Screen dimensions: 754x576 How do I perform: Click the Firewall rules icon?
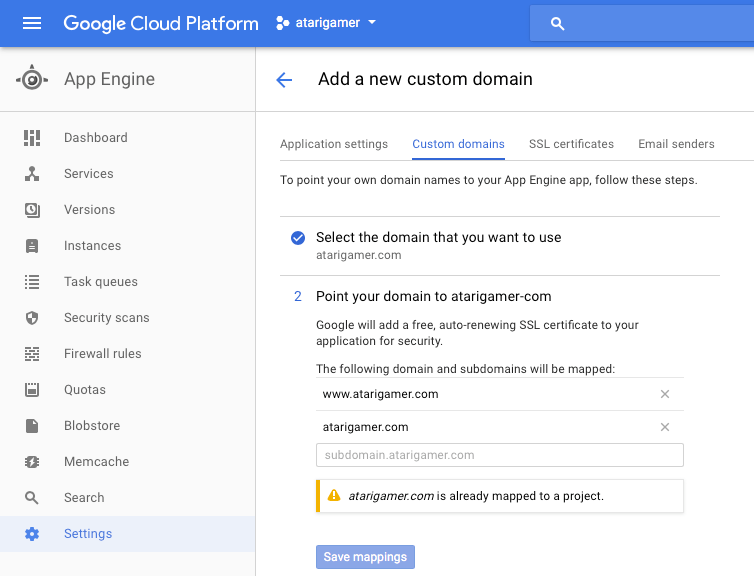coord(32,354)
